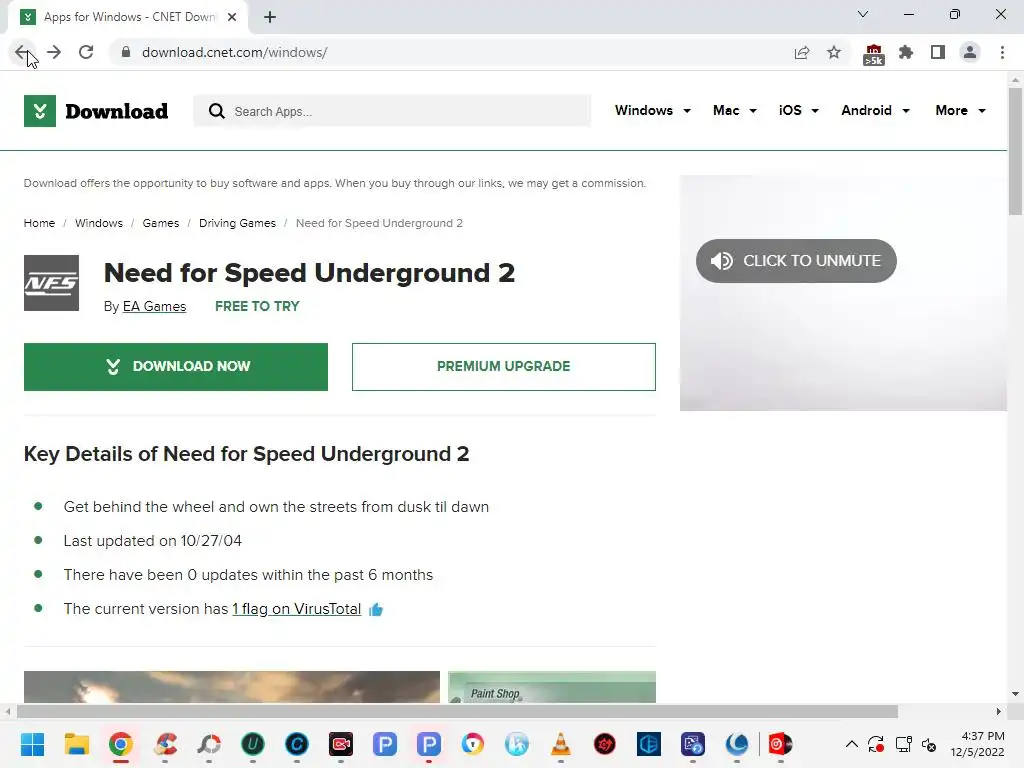Open the green U taskbar app
Screen dimensions: 1024x768
(x=253, y=744)
